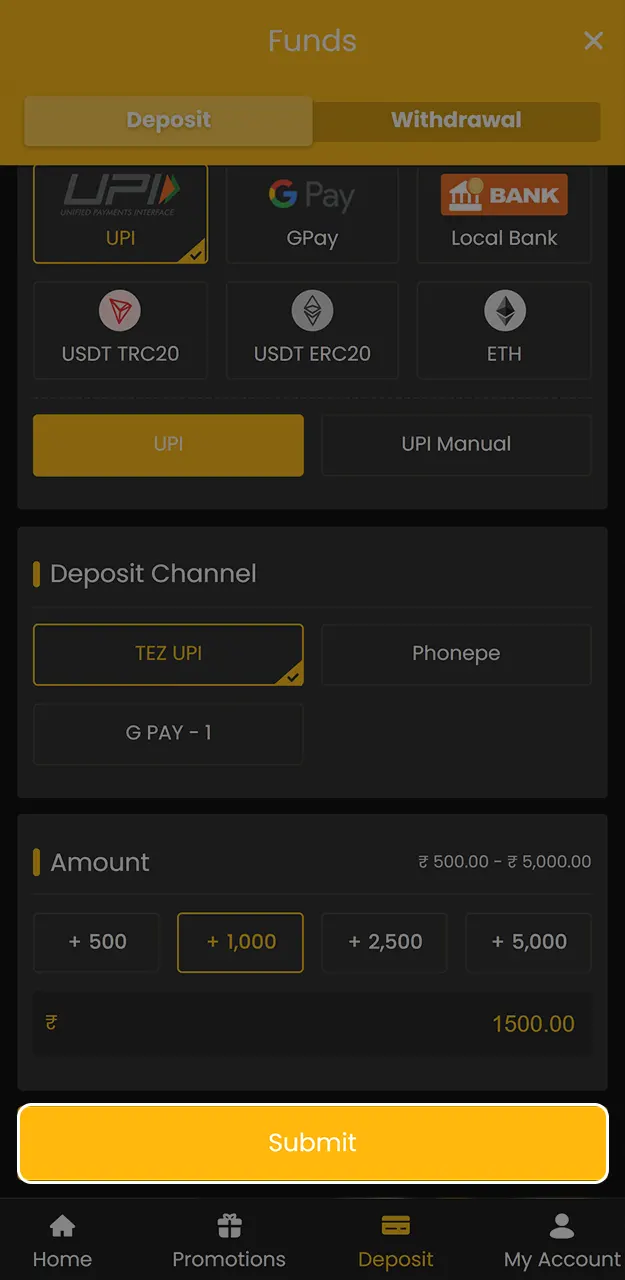Select the +5,000 amount preset
Image resolution: width=625 pixels, height=1280 pixels.
[528, 942]
